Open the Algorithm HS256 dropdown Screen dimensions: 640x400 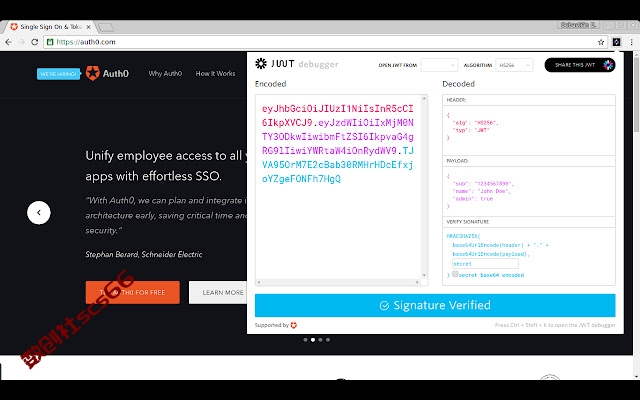point(514,65)
